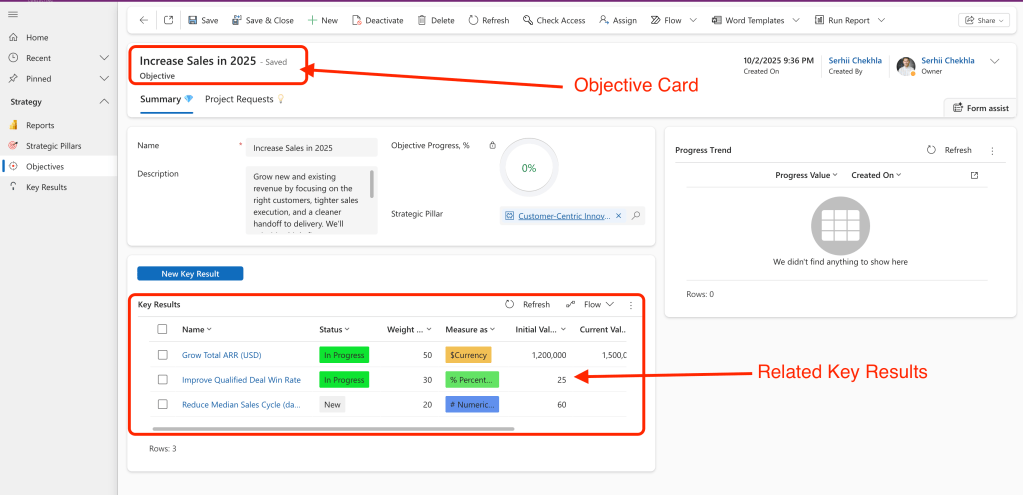Viewport: 1023px width, 495px height.
Task: Open the Grow Total ARR (USD) link
Action: 221,354
